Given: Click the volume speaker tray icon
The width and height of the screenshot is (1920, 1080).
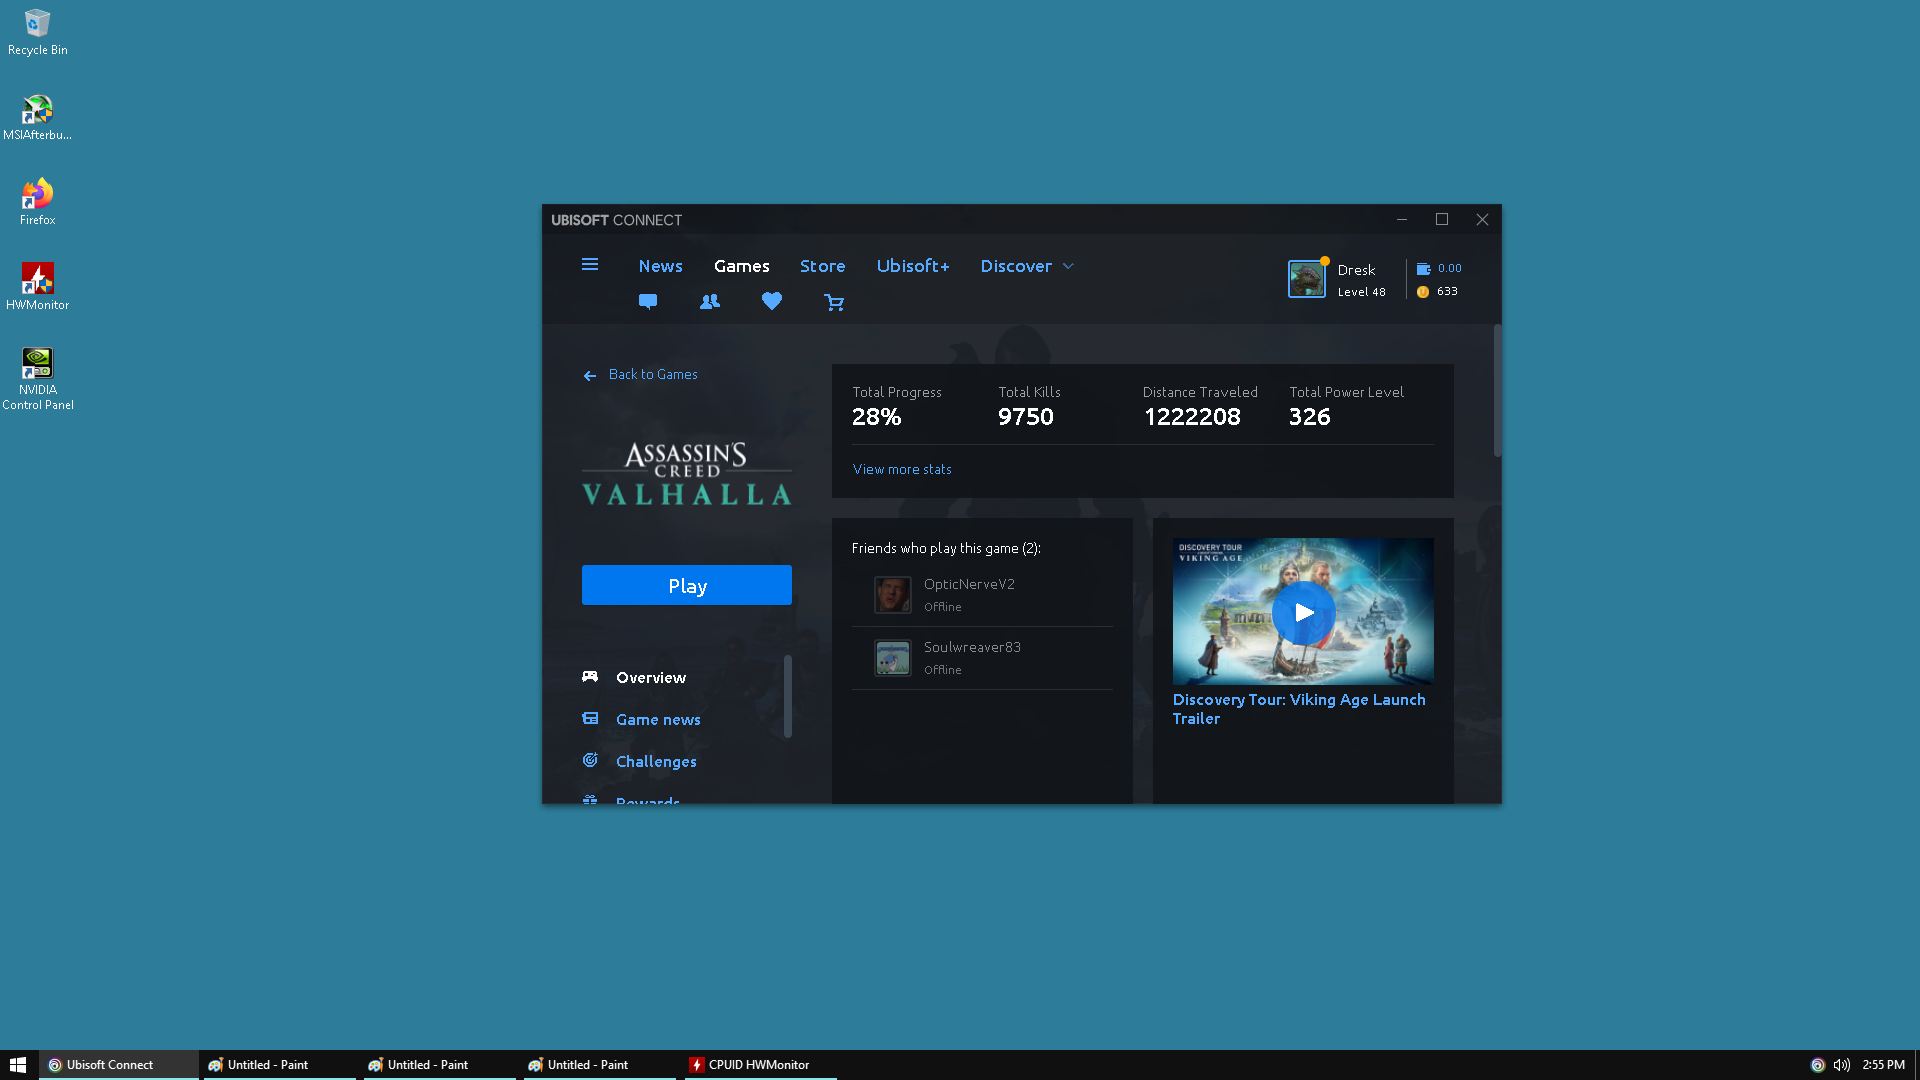Looking at the screenshot, I should [1842, 1065].
